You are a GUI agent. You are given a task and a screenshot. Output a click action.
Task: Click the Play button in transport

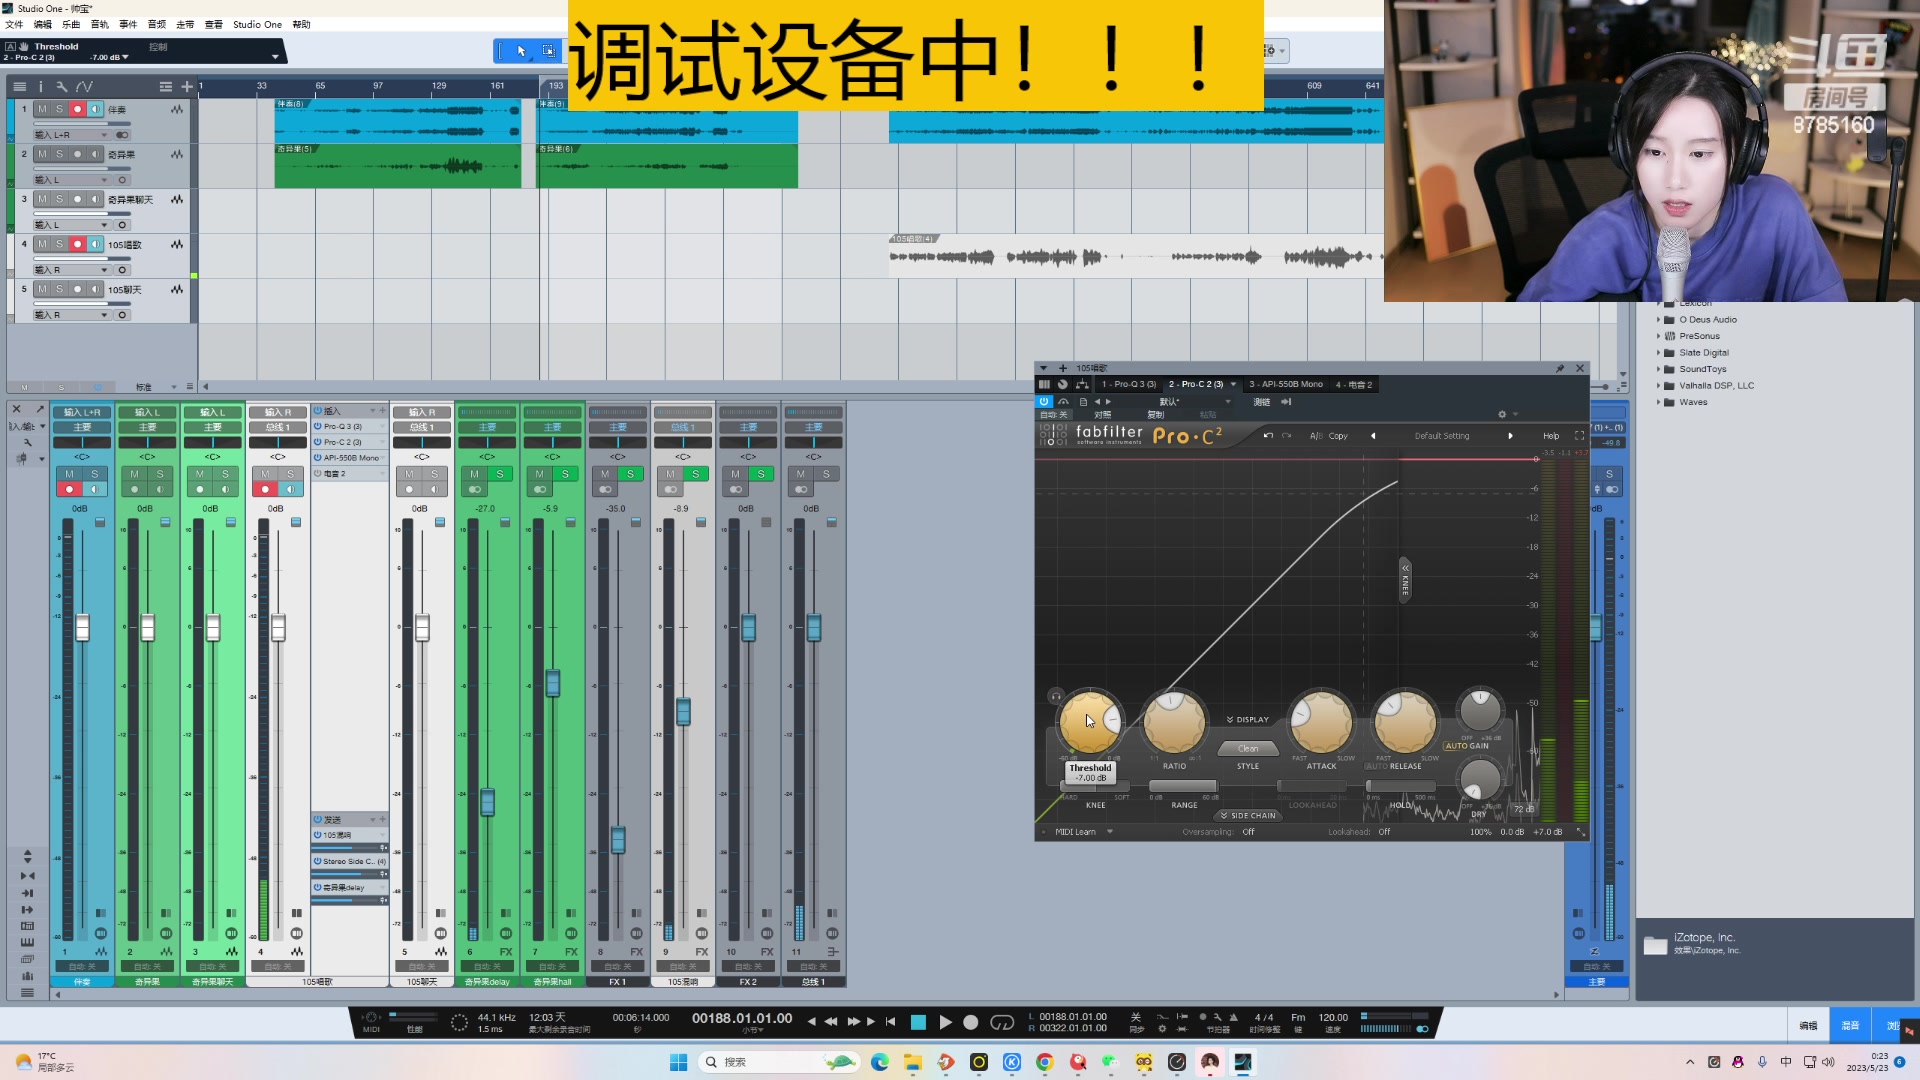click(x=945, y=1022)
